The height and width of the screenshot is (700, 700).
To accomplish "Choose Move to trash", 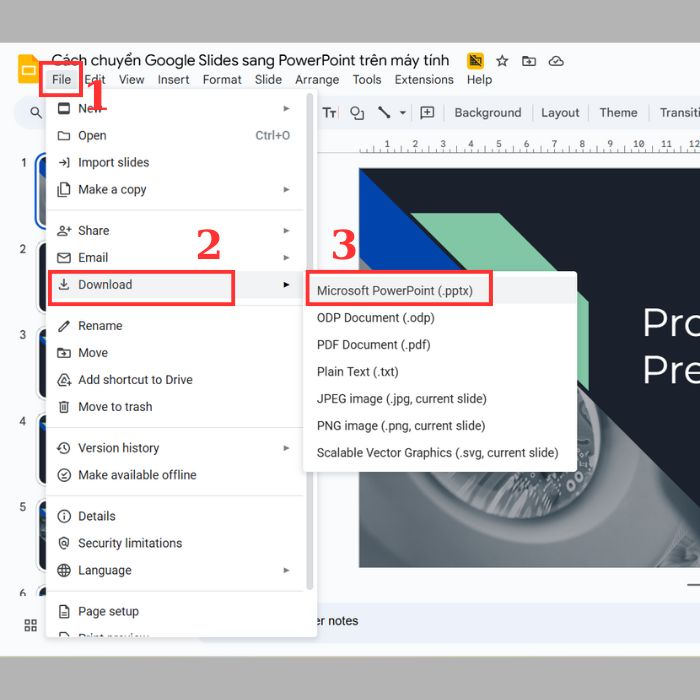I will point(175,407).
